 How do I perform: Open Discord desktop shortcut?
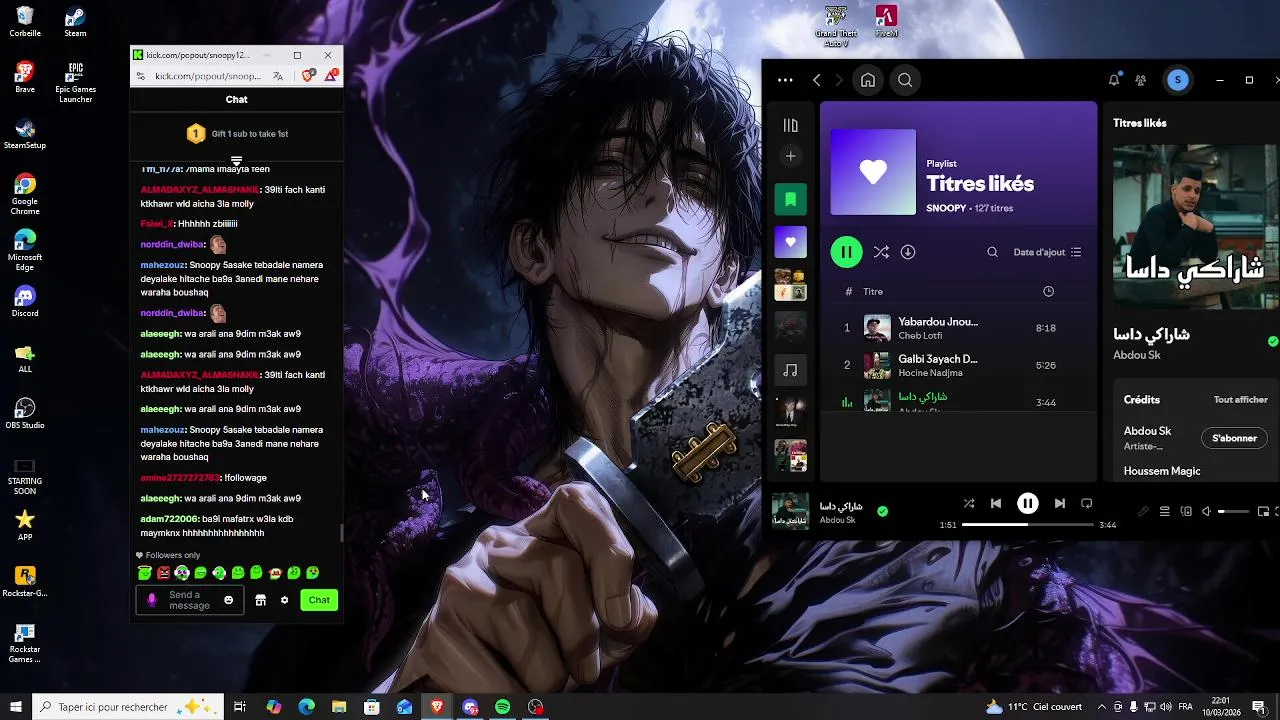(25, 301)
